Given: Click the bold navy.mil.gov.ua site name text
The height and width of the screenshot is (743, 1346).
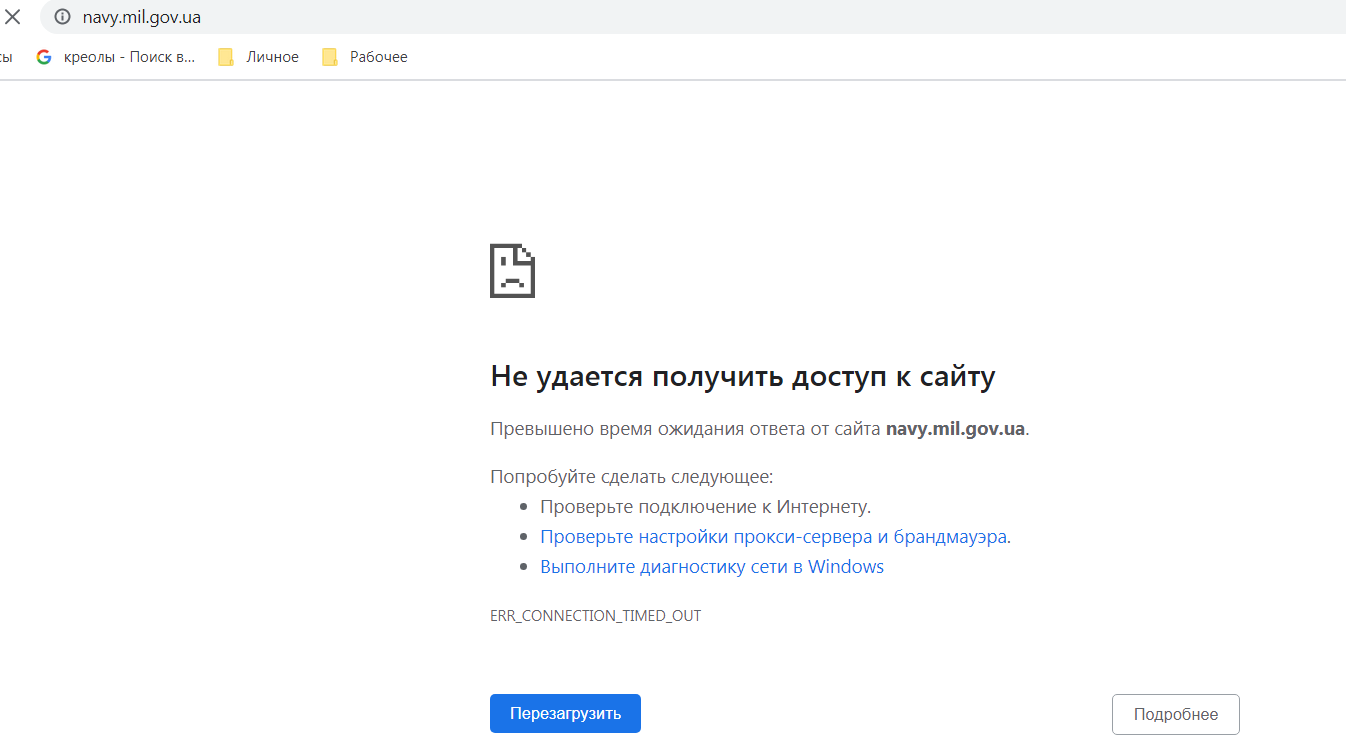Looking at the screenshot, I should [955, 427].
